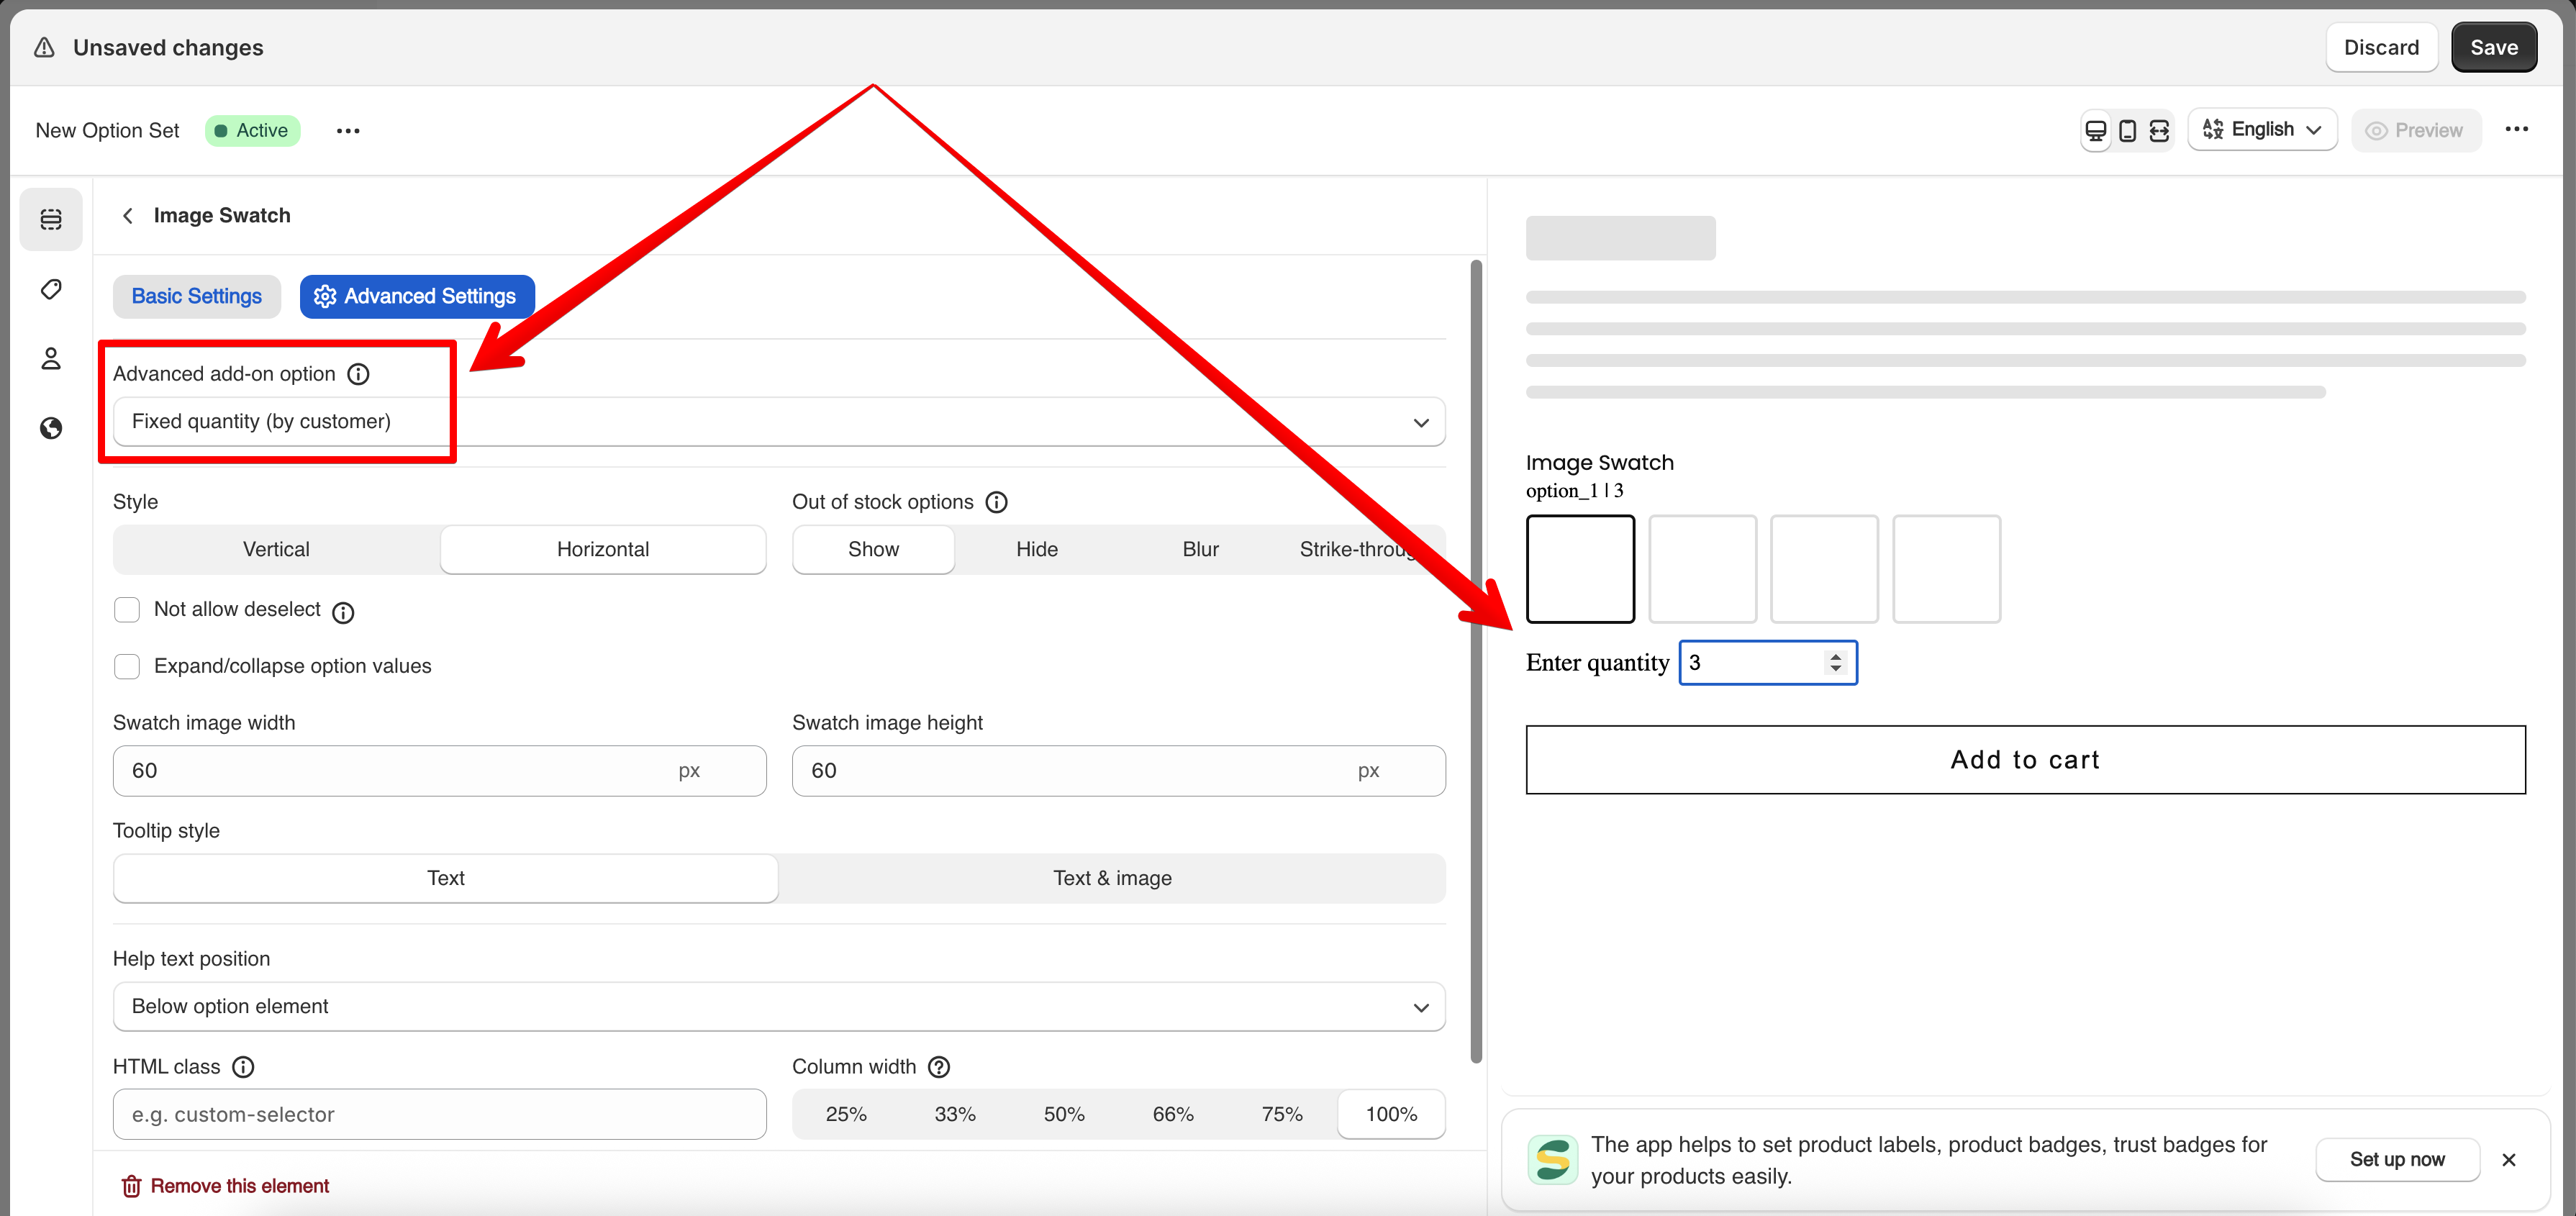Click the Save button
This screenshot has width=2576, height=1216.
[x=2493, y=48]
